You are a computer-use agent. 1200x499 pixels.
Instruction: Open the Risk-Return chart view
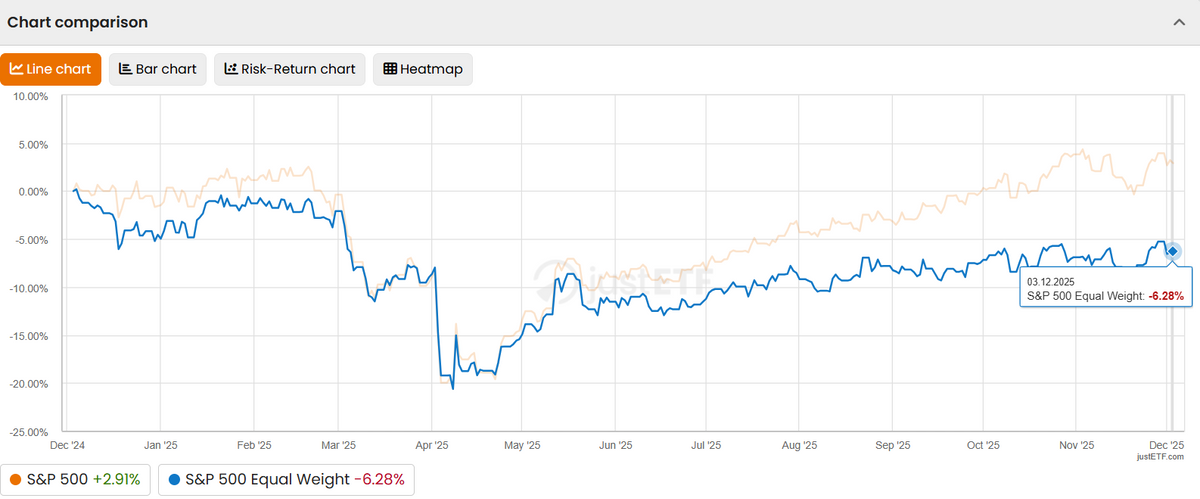coord(290,69)
